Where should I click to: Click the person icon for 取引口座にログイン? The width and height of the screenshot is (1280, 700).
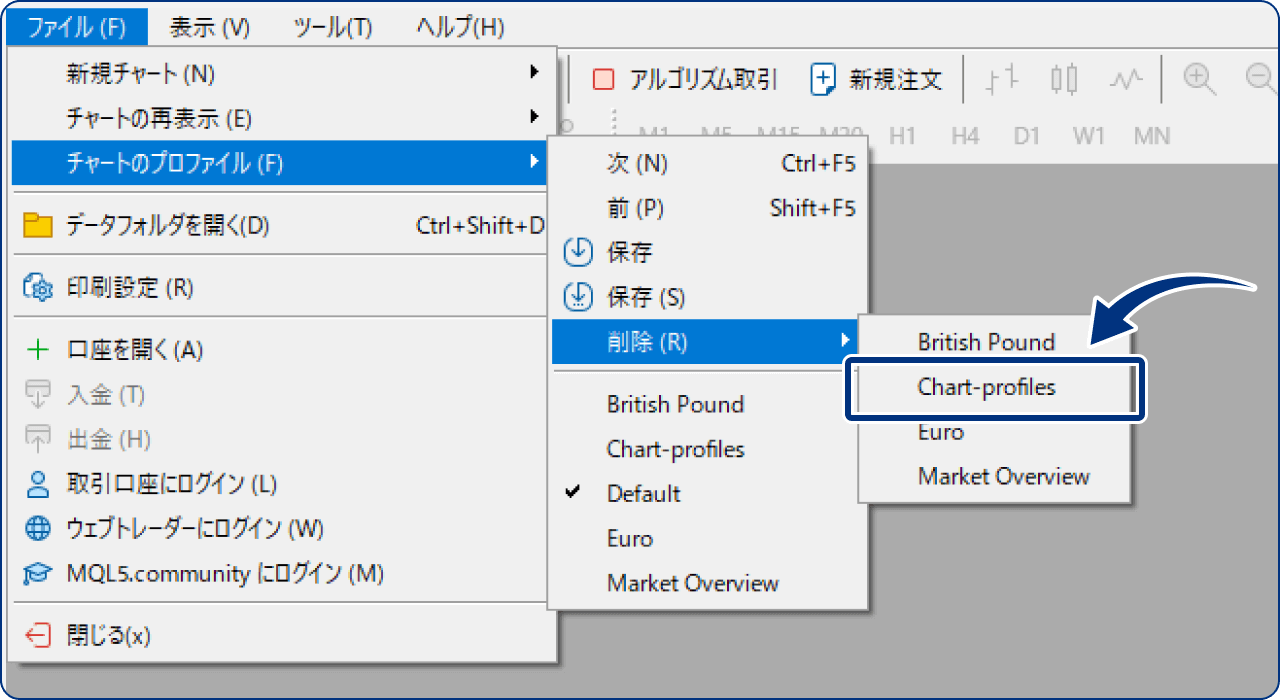click(x=38, y=484)
